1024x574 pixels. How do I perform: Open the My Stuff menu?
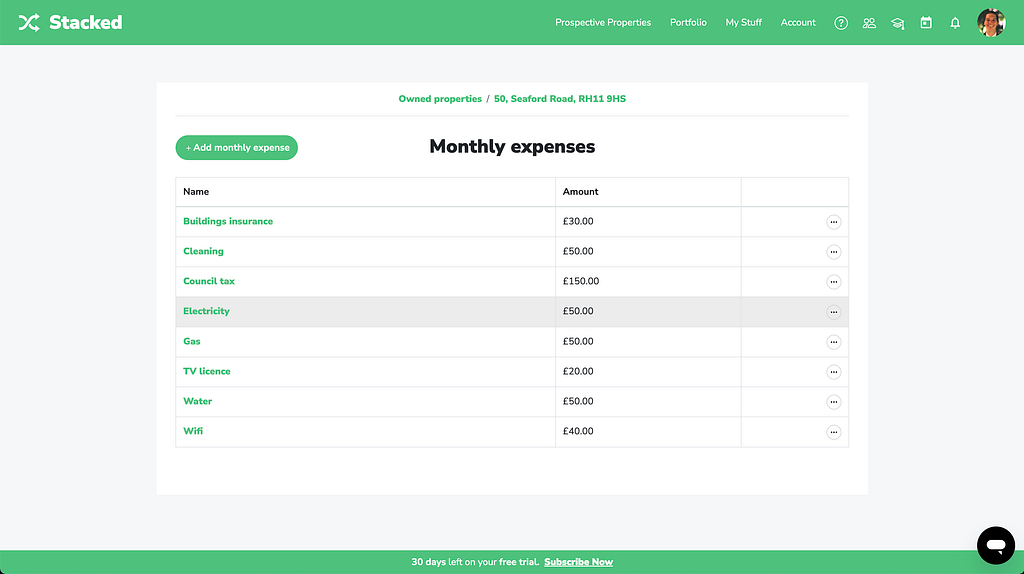pos(743,22)
